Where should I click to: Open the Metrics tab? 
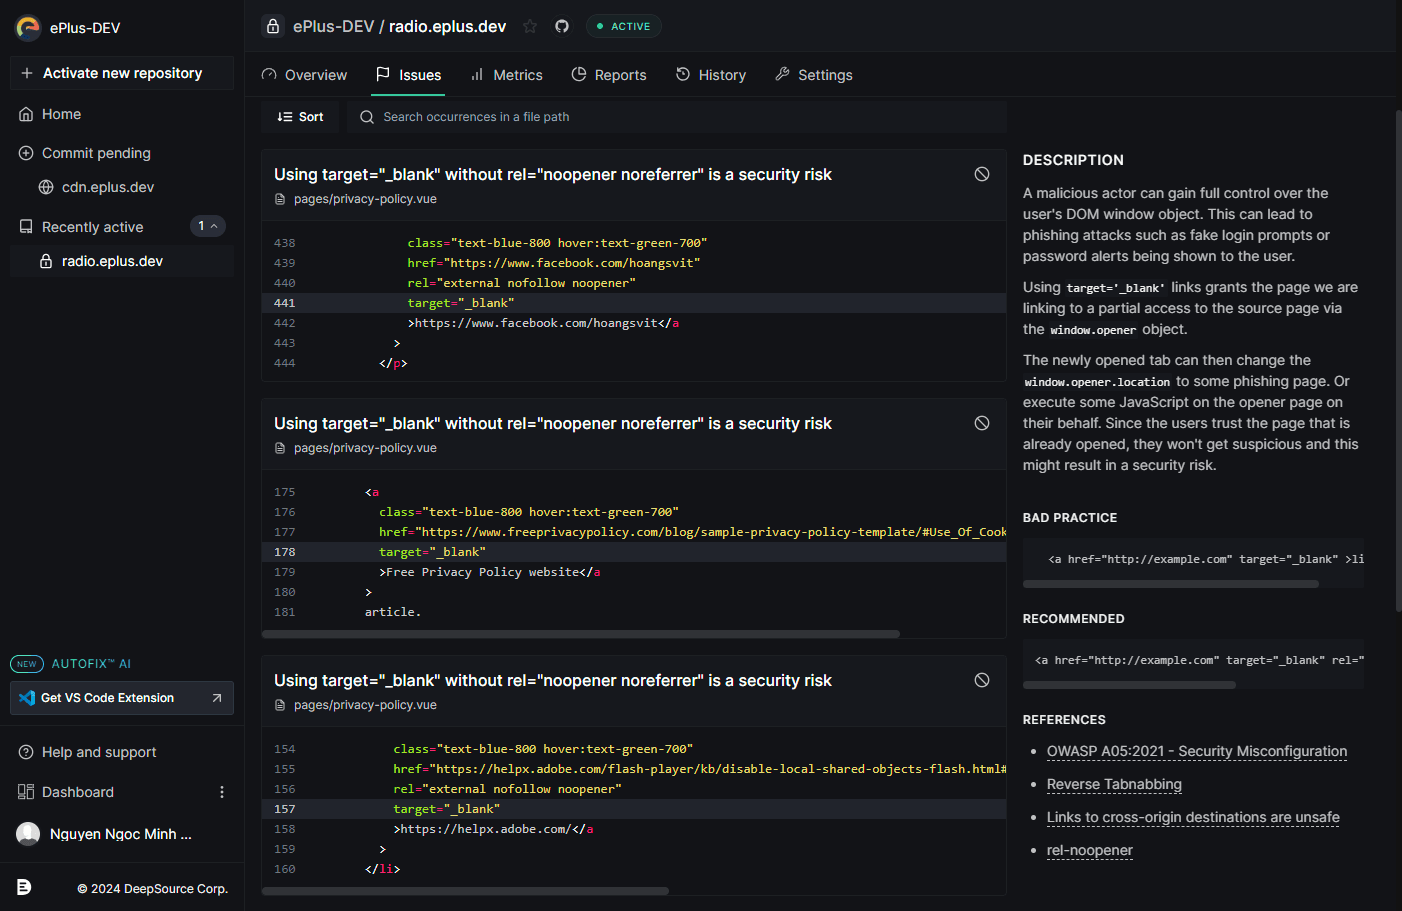tap(506, 75)
